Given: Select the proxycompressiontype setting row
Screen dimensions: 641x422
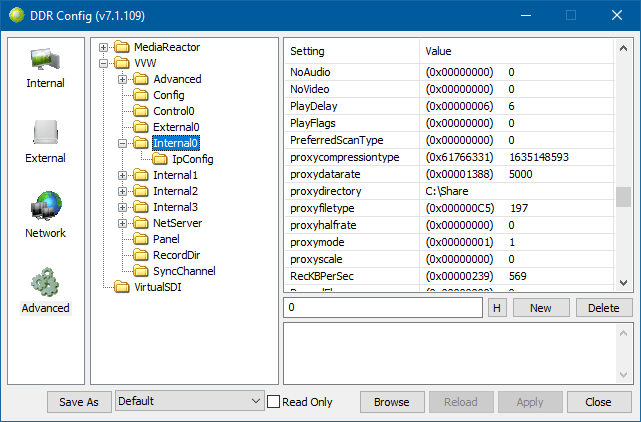Looking at the screenshot, I should (449, 157).
